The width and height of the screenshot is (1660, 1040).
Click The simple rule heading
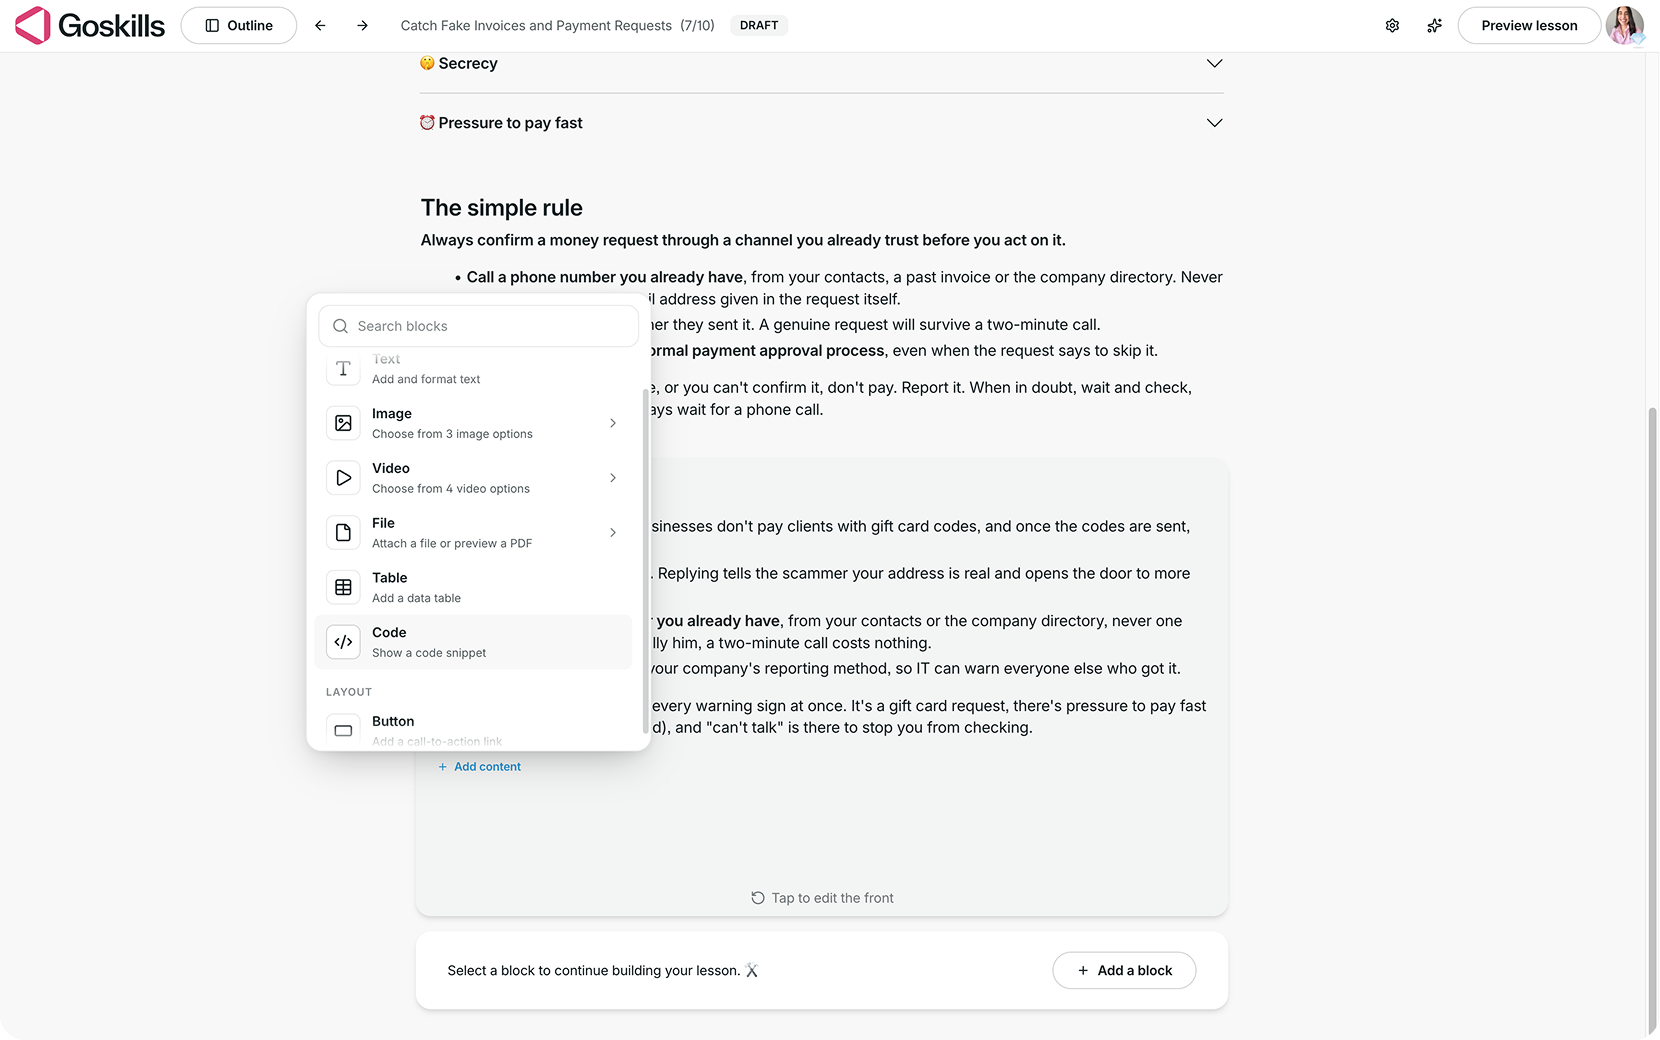pos(501,208)
